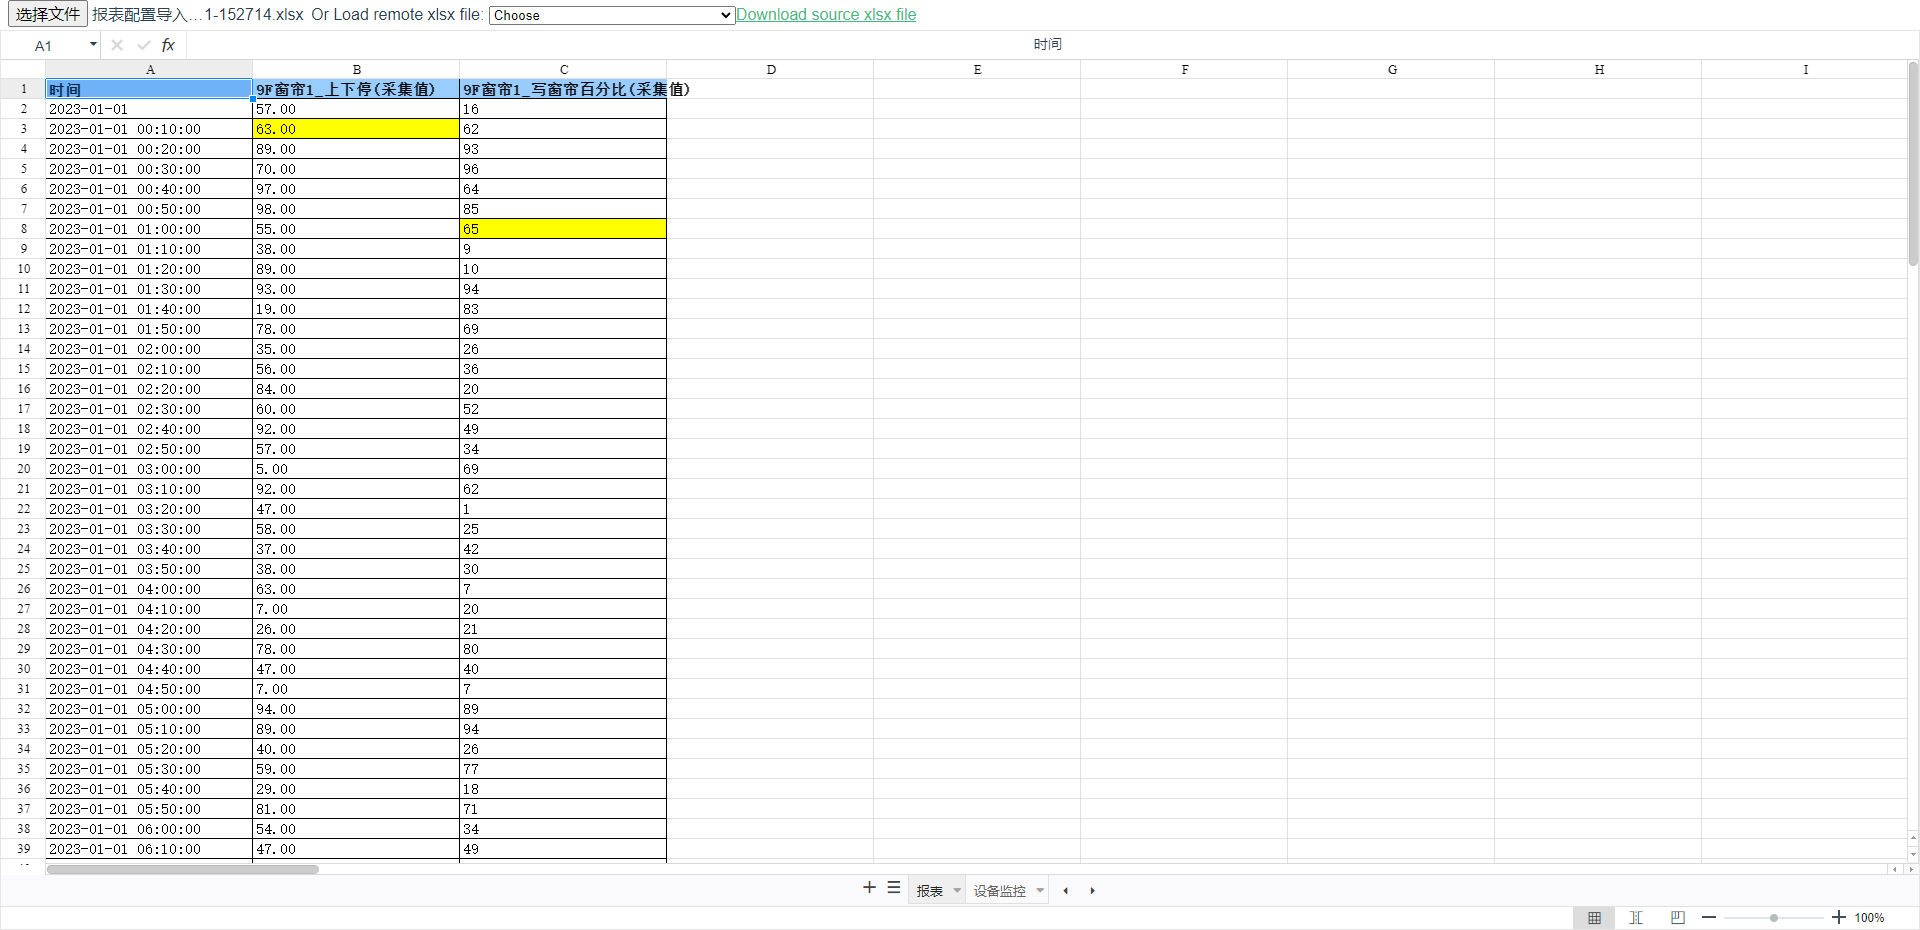Switch to the 报表 sheet tab
1920x930 pixels.
[x=929, y=891]
